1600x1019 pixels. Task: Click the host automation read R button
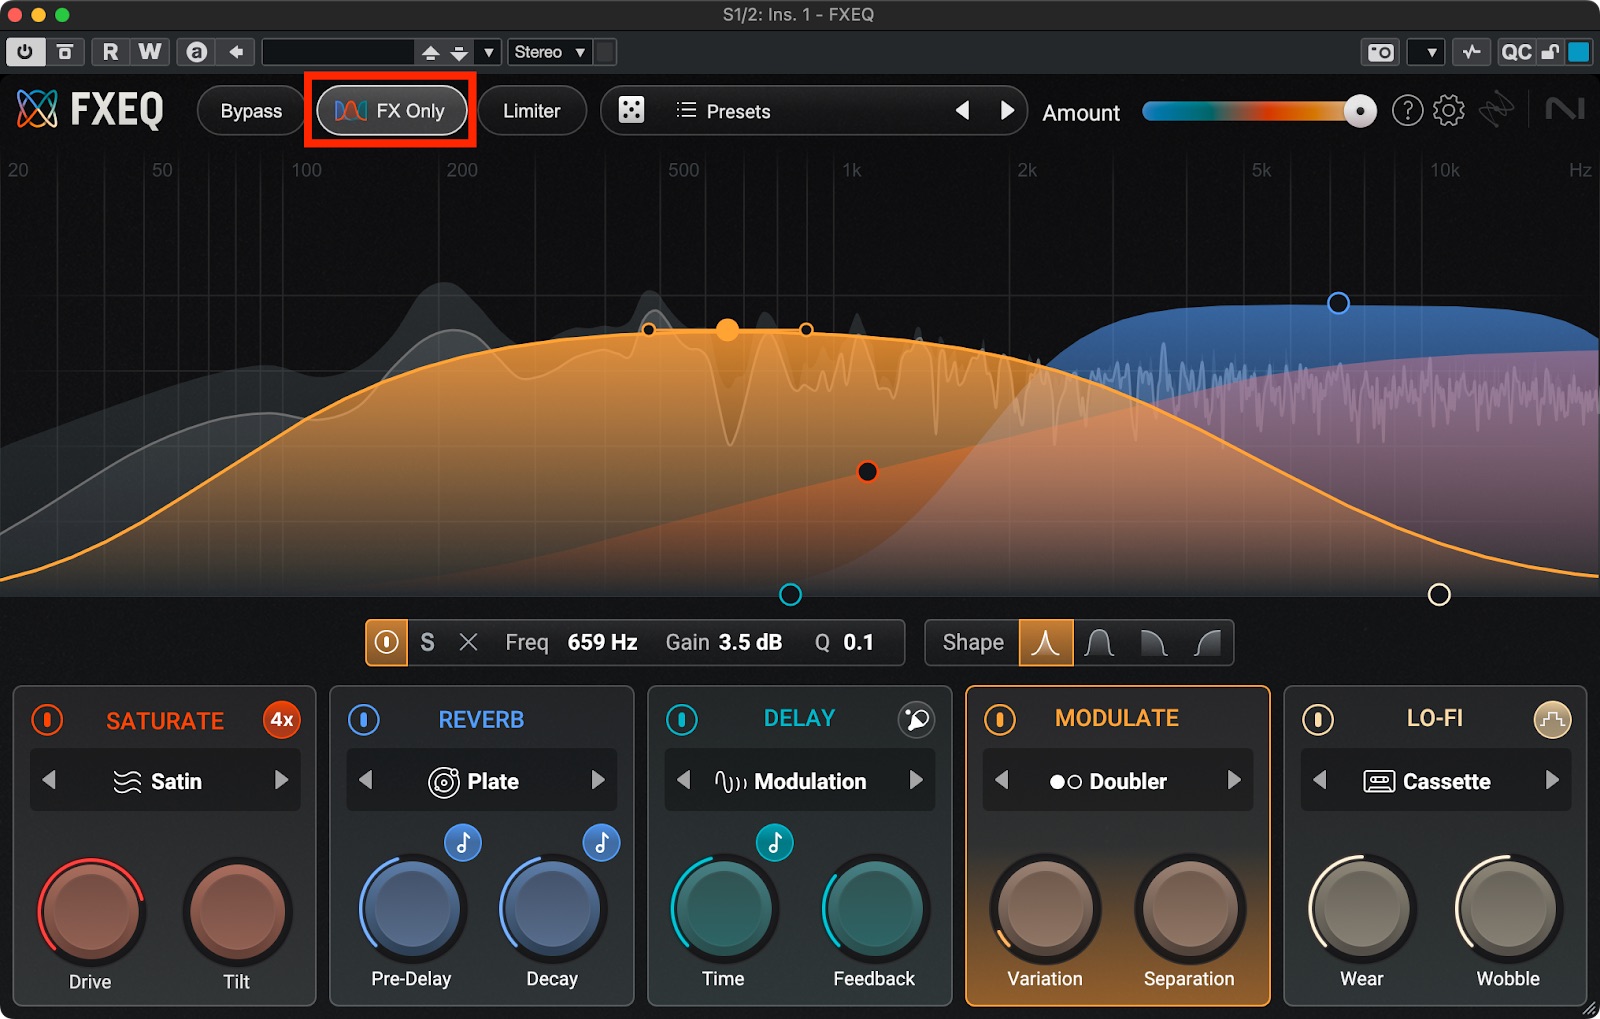(110, 52)
